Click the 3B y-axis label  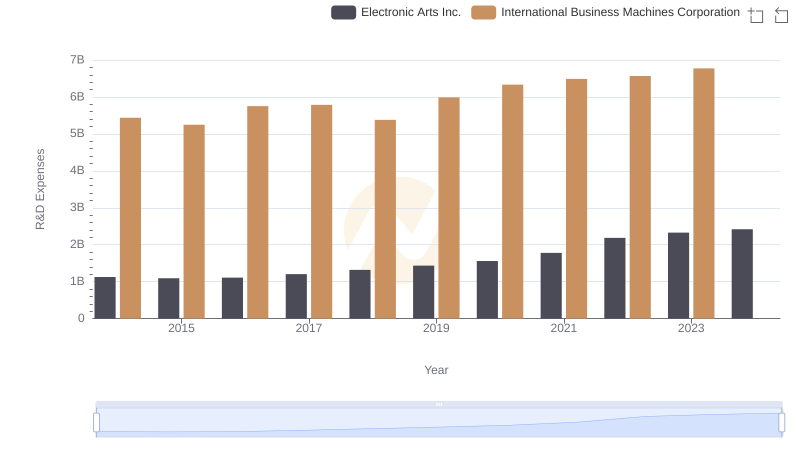[77, 207]
